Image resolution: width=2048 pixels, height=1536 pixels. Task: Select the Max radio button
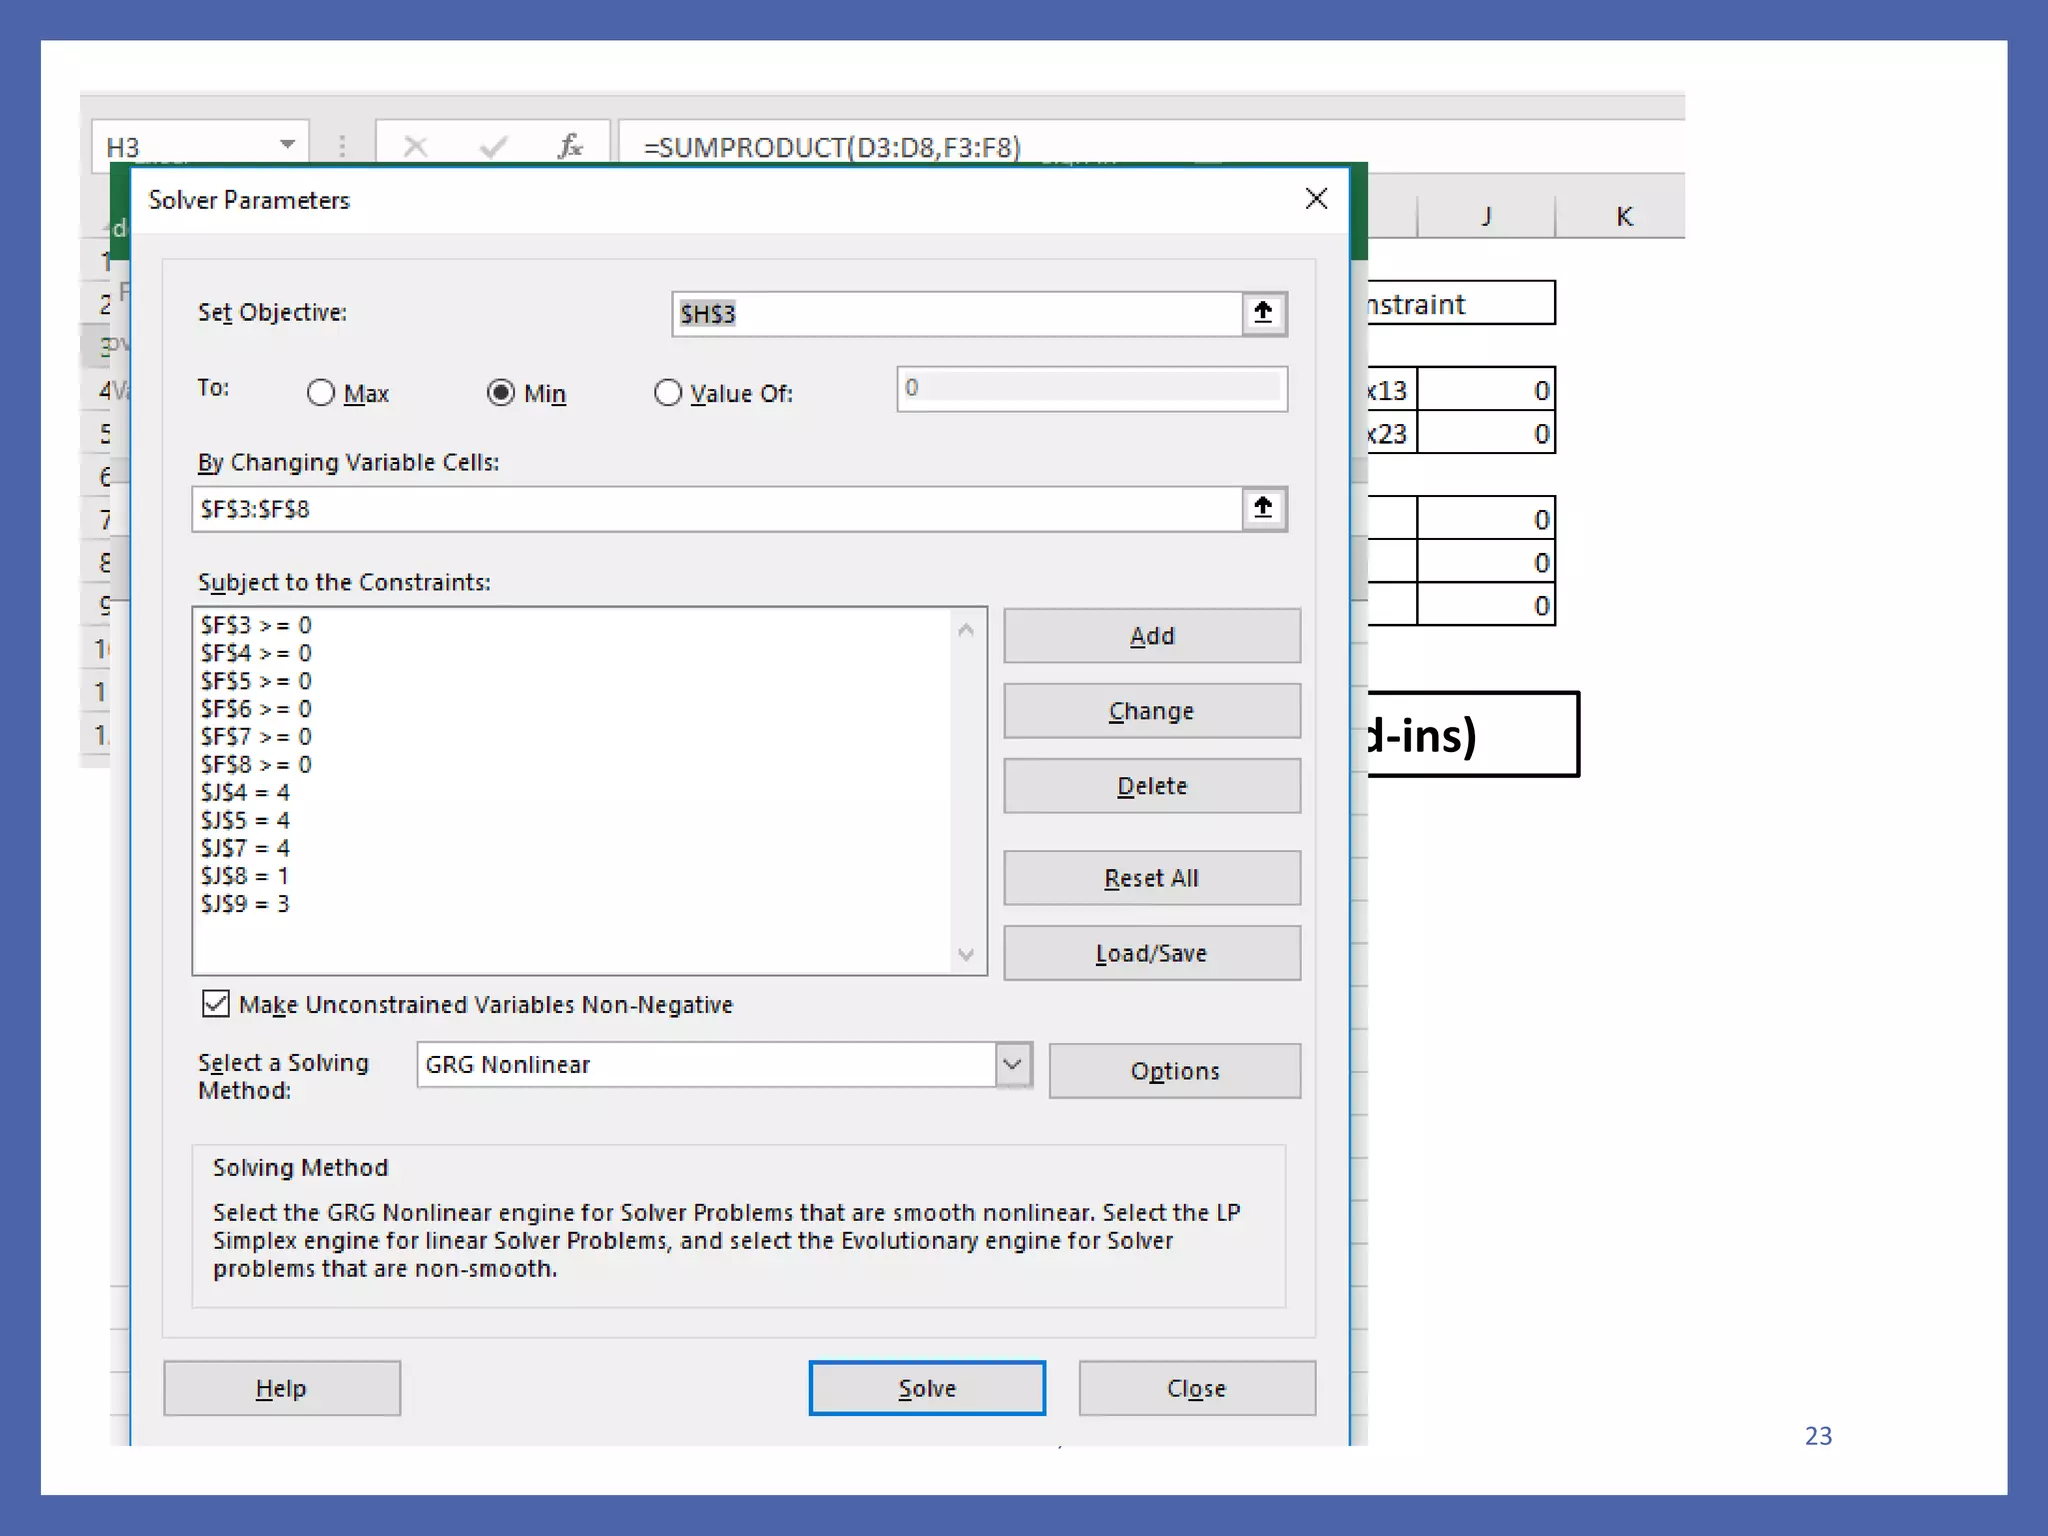(320, 393)
